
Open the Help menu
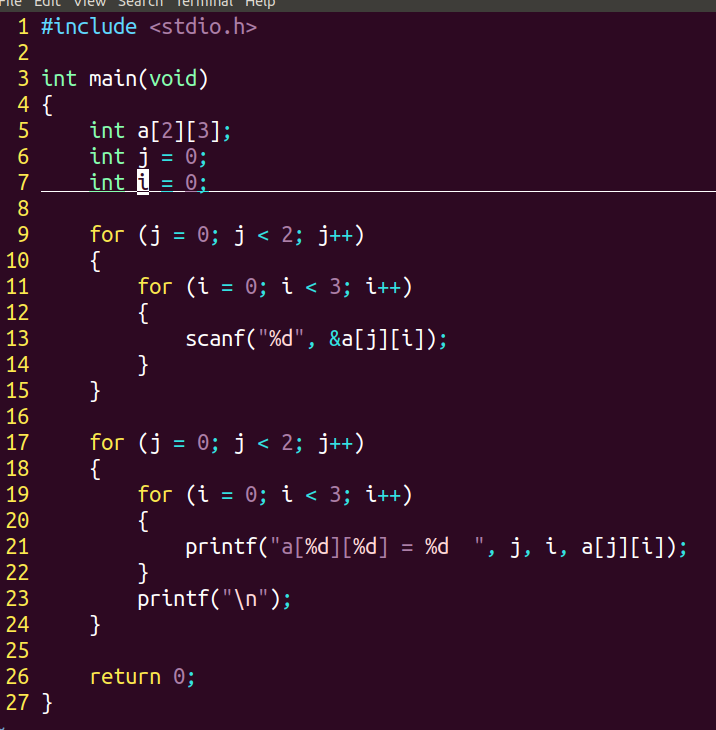pos(260,4)
